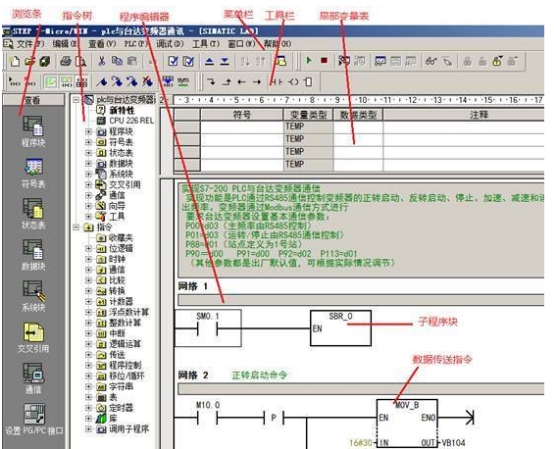554x449 pixels.
Task: Expand the 数据块 tree node
Action: [88, 164]
